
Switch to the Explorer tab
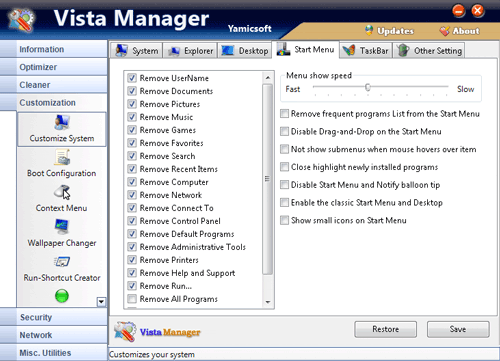(190, 51)
